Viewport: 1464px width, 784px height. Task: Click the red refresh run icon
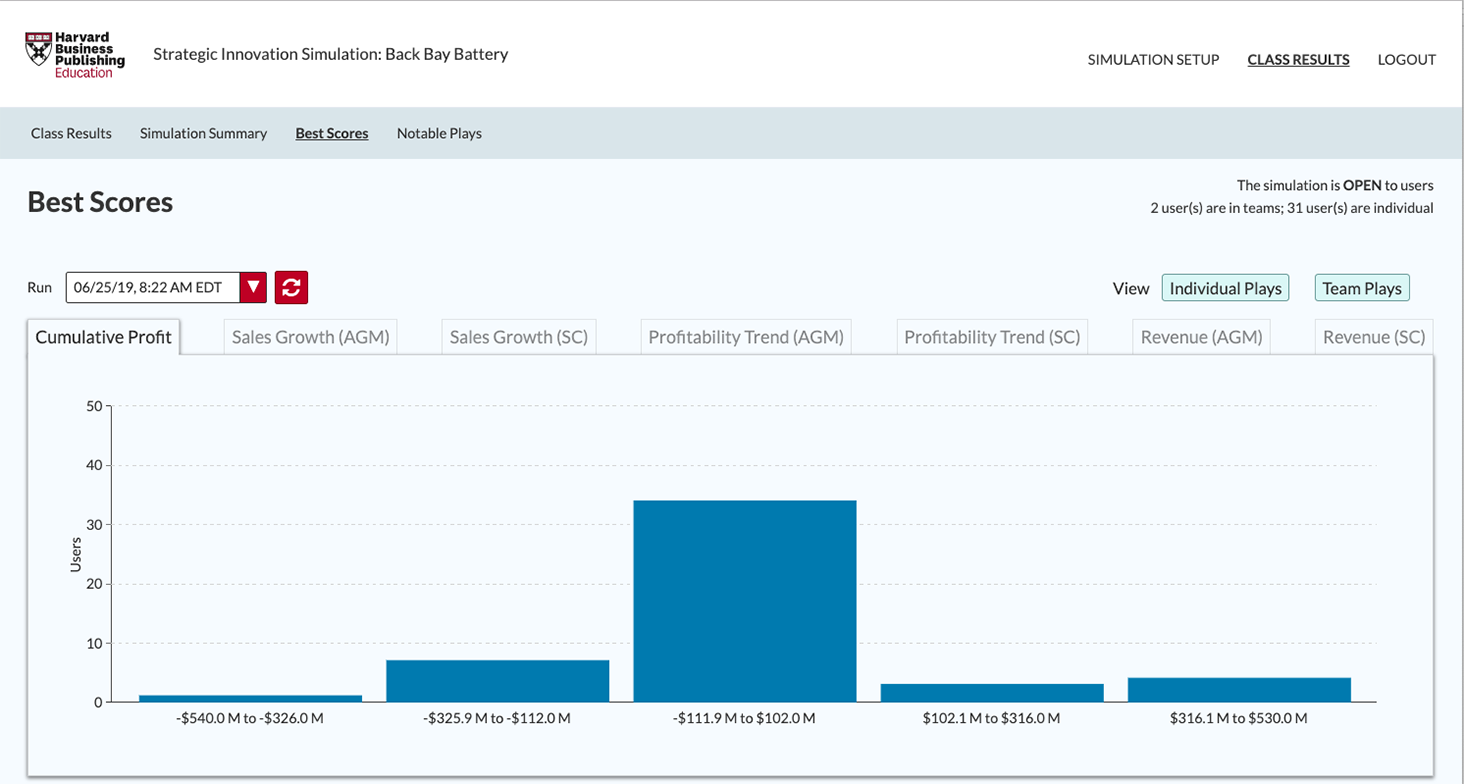coord(290,287)
